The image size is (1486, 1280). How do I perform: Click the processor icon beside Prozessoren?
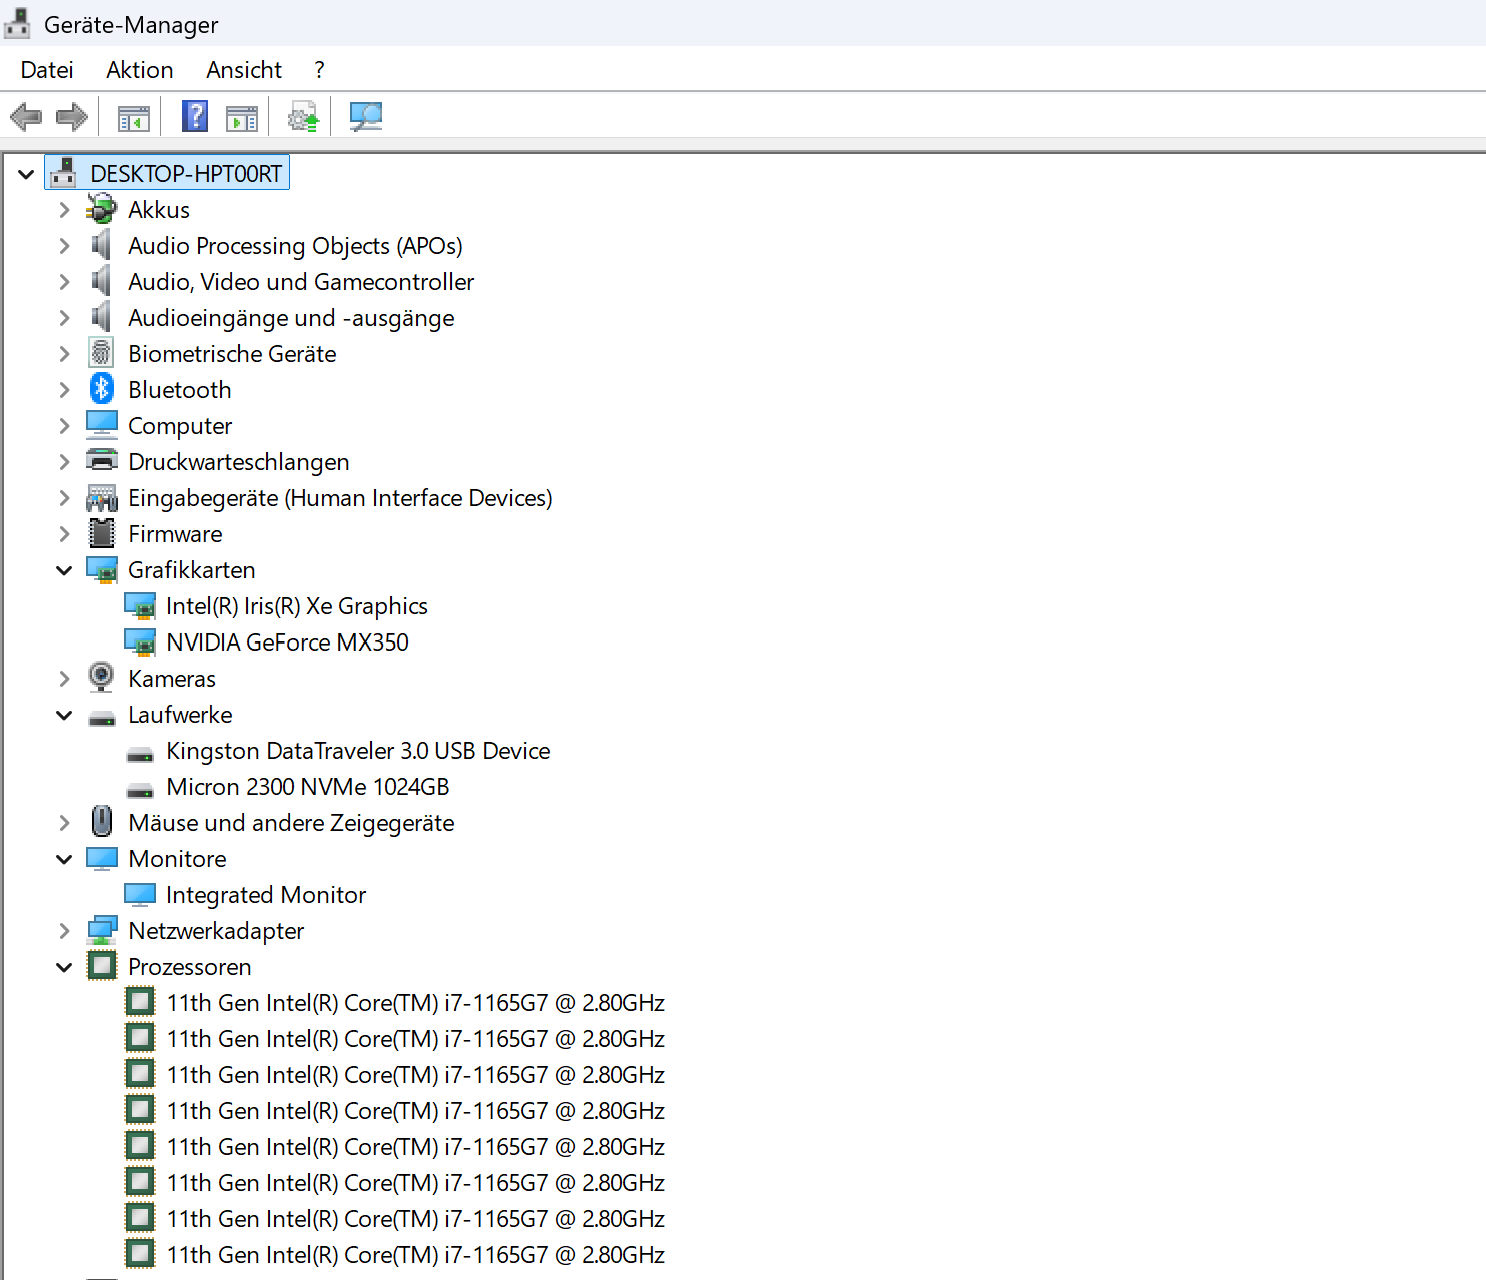102,966
